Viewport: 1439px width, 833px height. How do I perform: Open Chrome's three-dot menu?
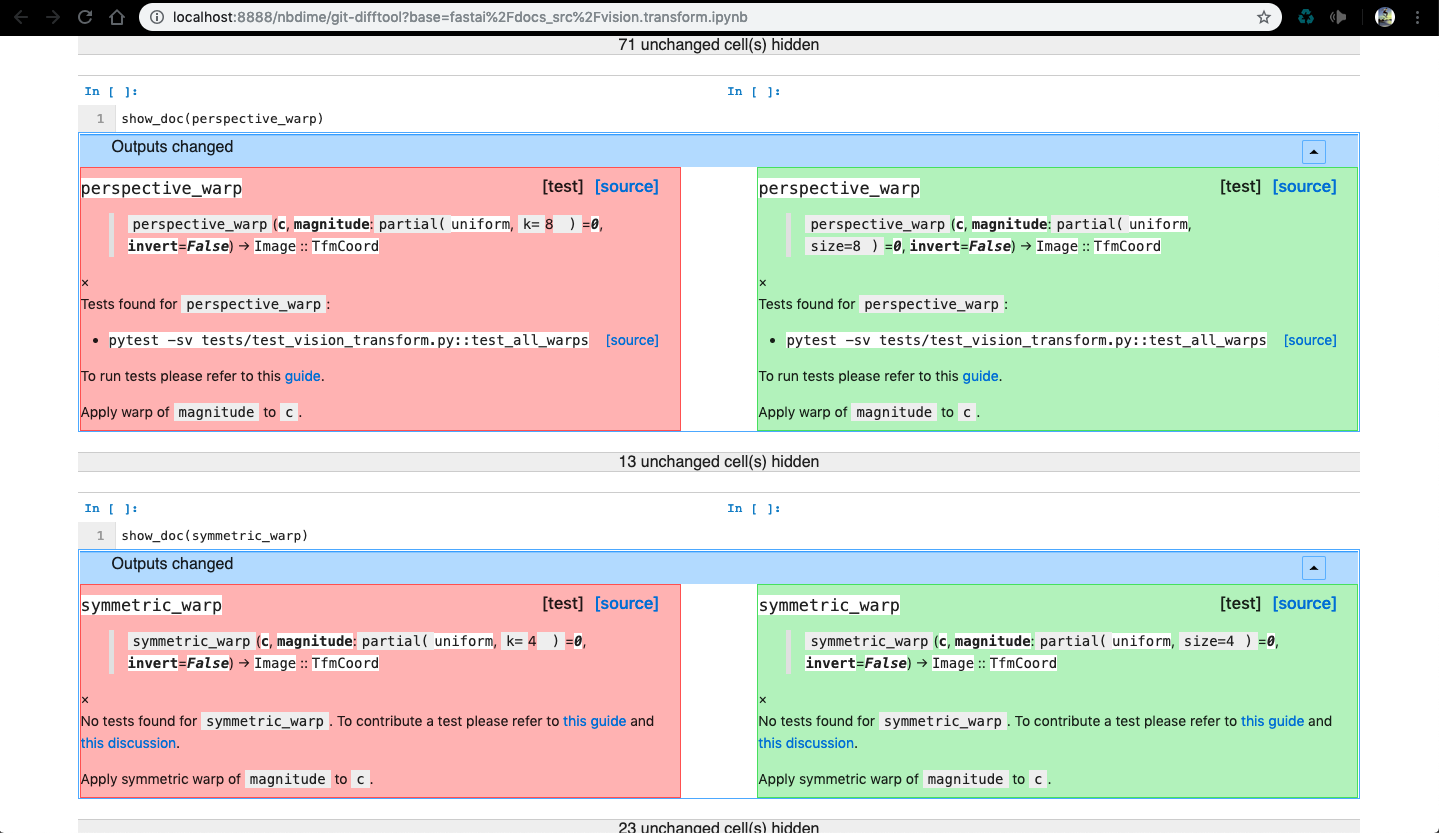[1419, 17]
